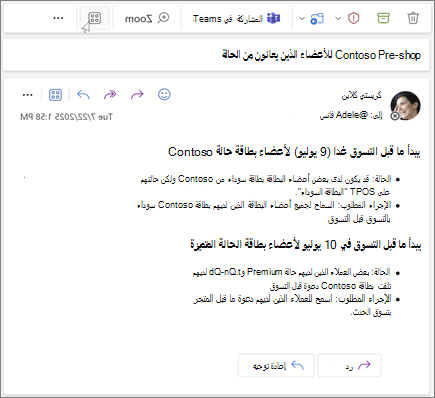435x398 pixels.
Task: Open the Apps icon in the message header
Action: click(x=55, y=95)
